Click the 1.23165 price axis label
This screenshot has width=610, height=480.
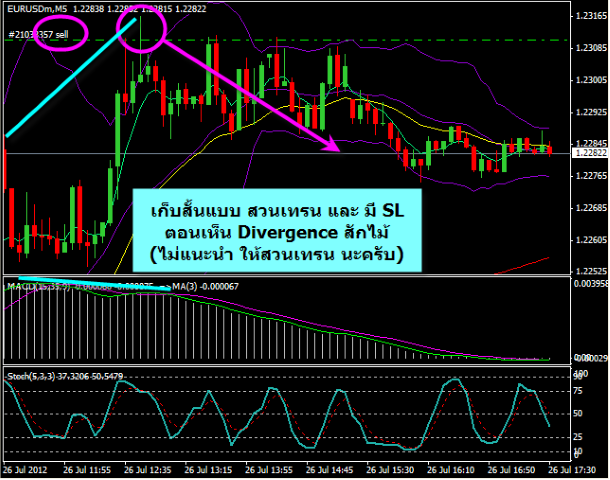591,16
